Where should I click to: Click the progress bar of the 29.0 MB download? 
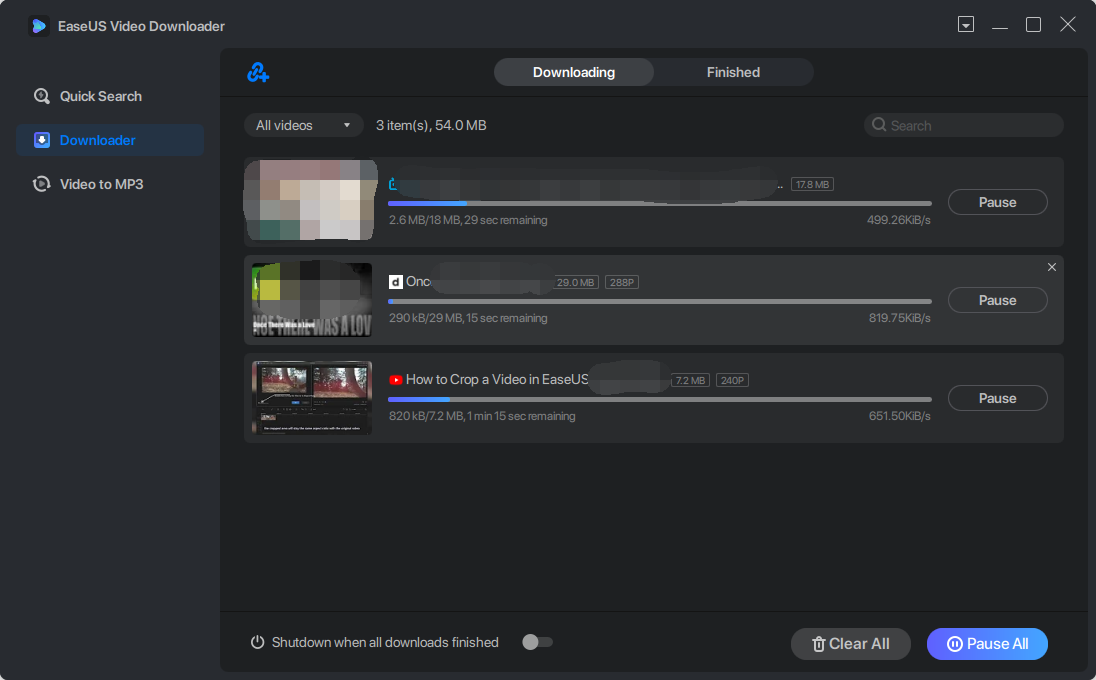pyautogui.click(x=660, y=301)
